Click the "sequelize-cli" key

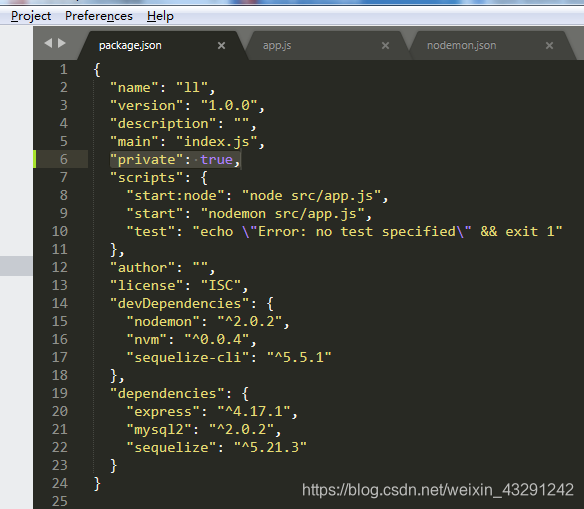coord(188,357)
